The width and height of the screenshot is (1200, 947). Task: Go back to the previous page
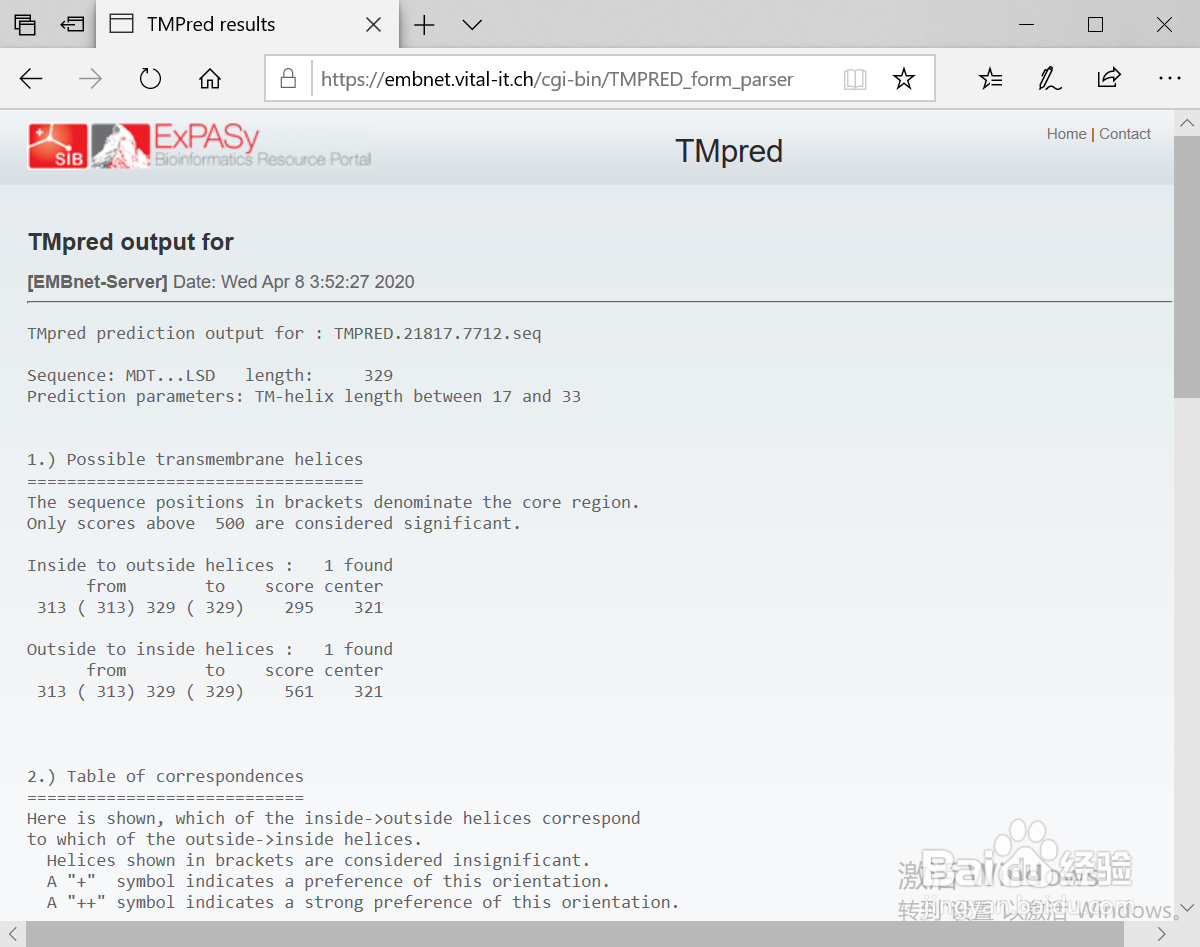tap(31, 79)
